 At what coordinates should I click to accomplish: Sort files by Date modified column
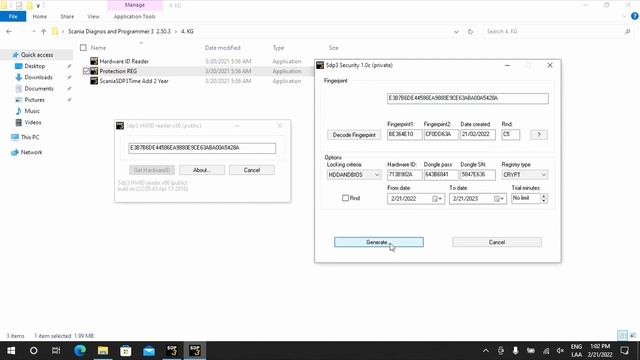222,48
